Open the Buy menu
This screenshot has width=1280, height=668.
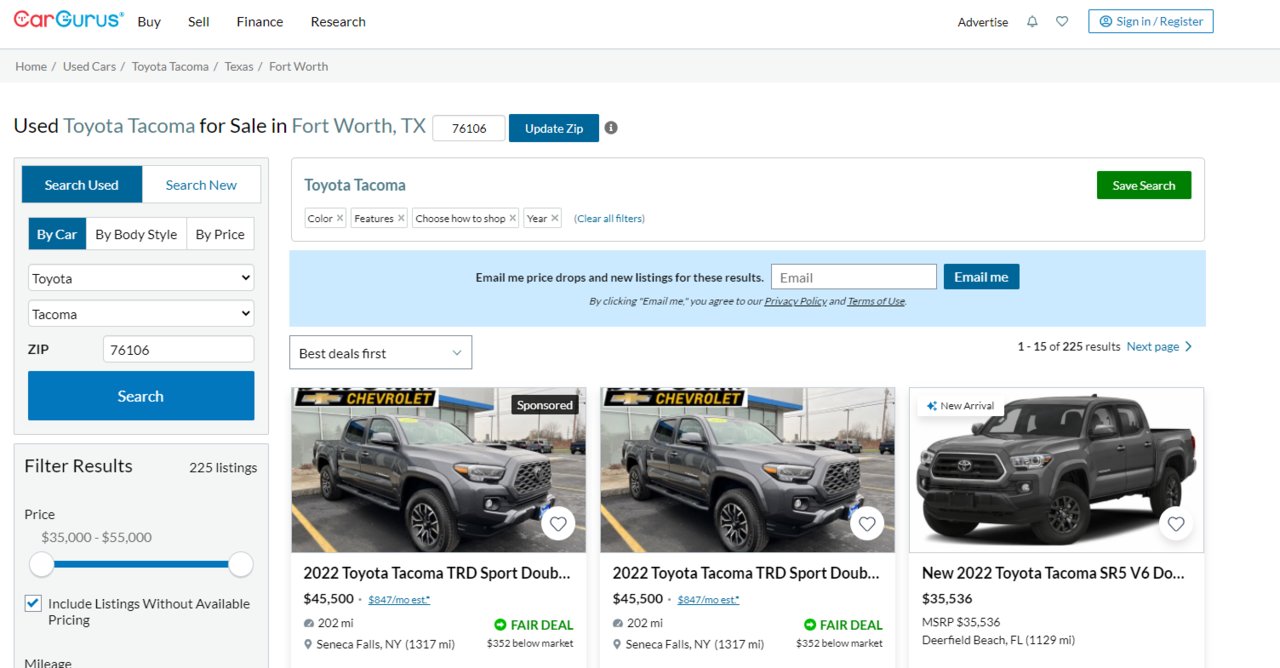(x=149, y=22)
